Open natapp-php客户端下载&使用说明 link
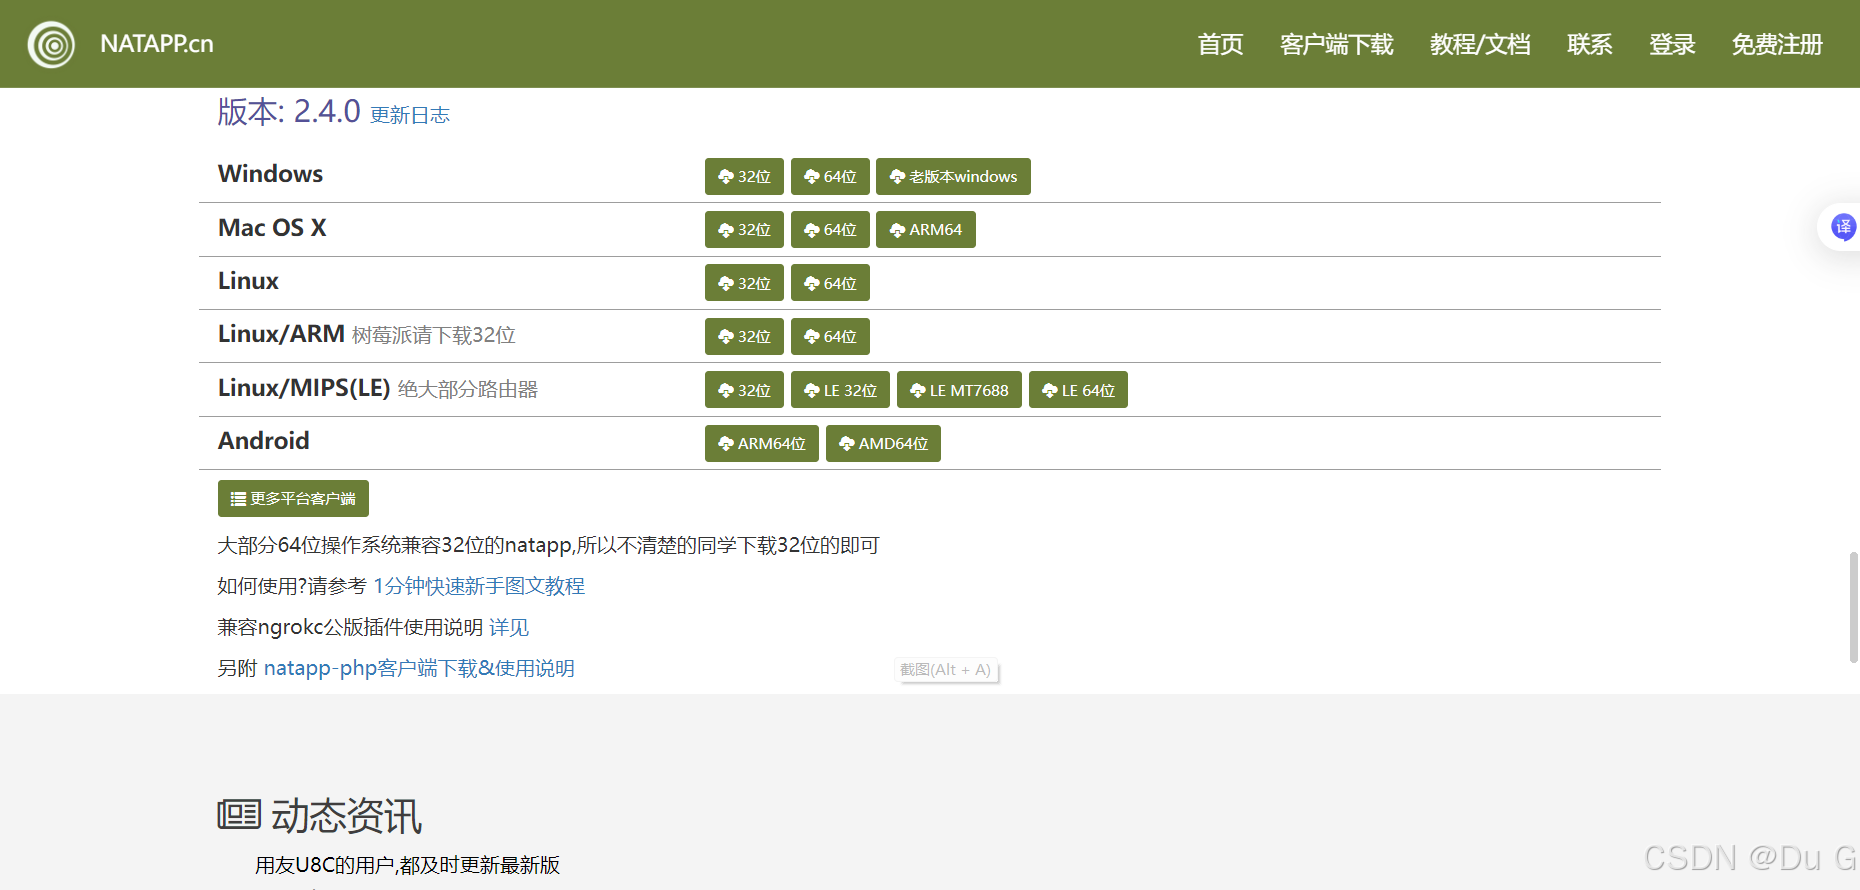Image resolution: width=1860 pixels, height=890 pixels. [x=419, y=668]
